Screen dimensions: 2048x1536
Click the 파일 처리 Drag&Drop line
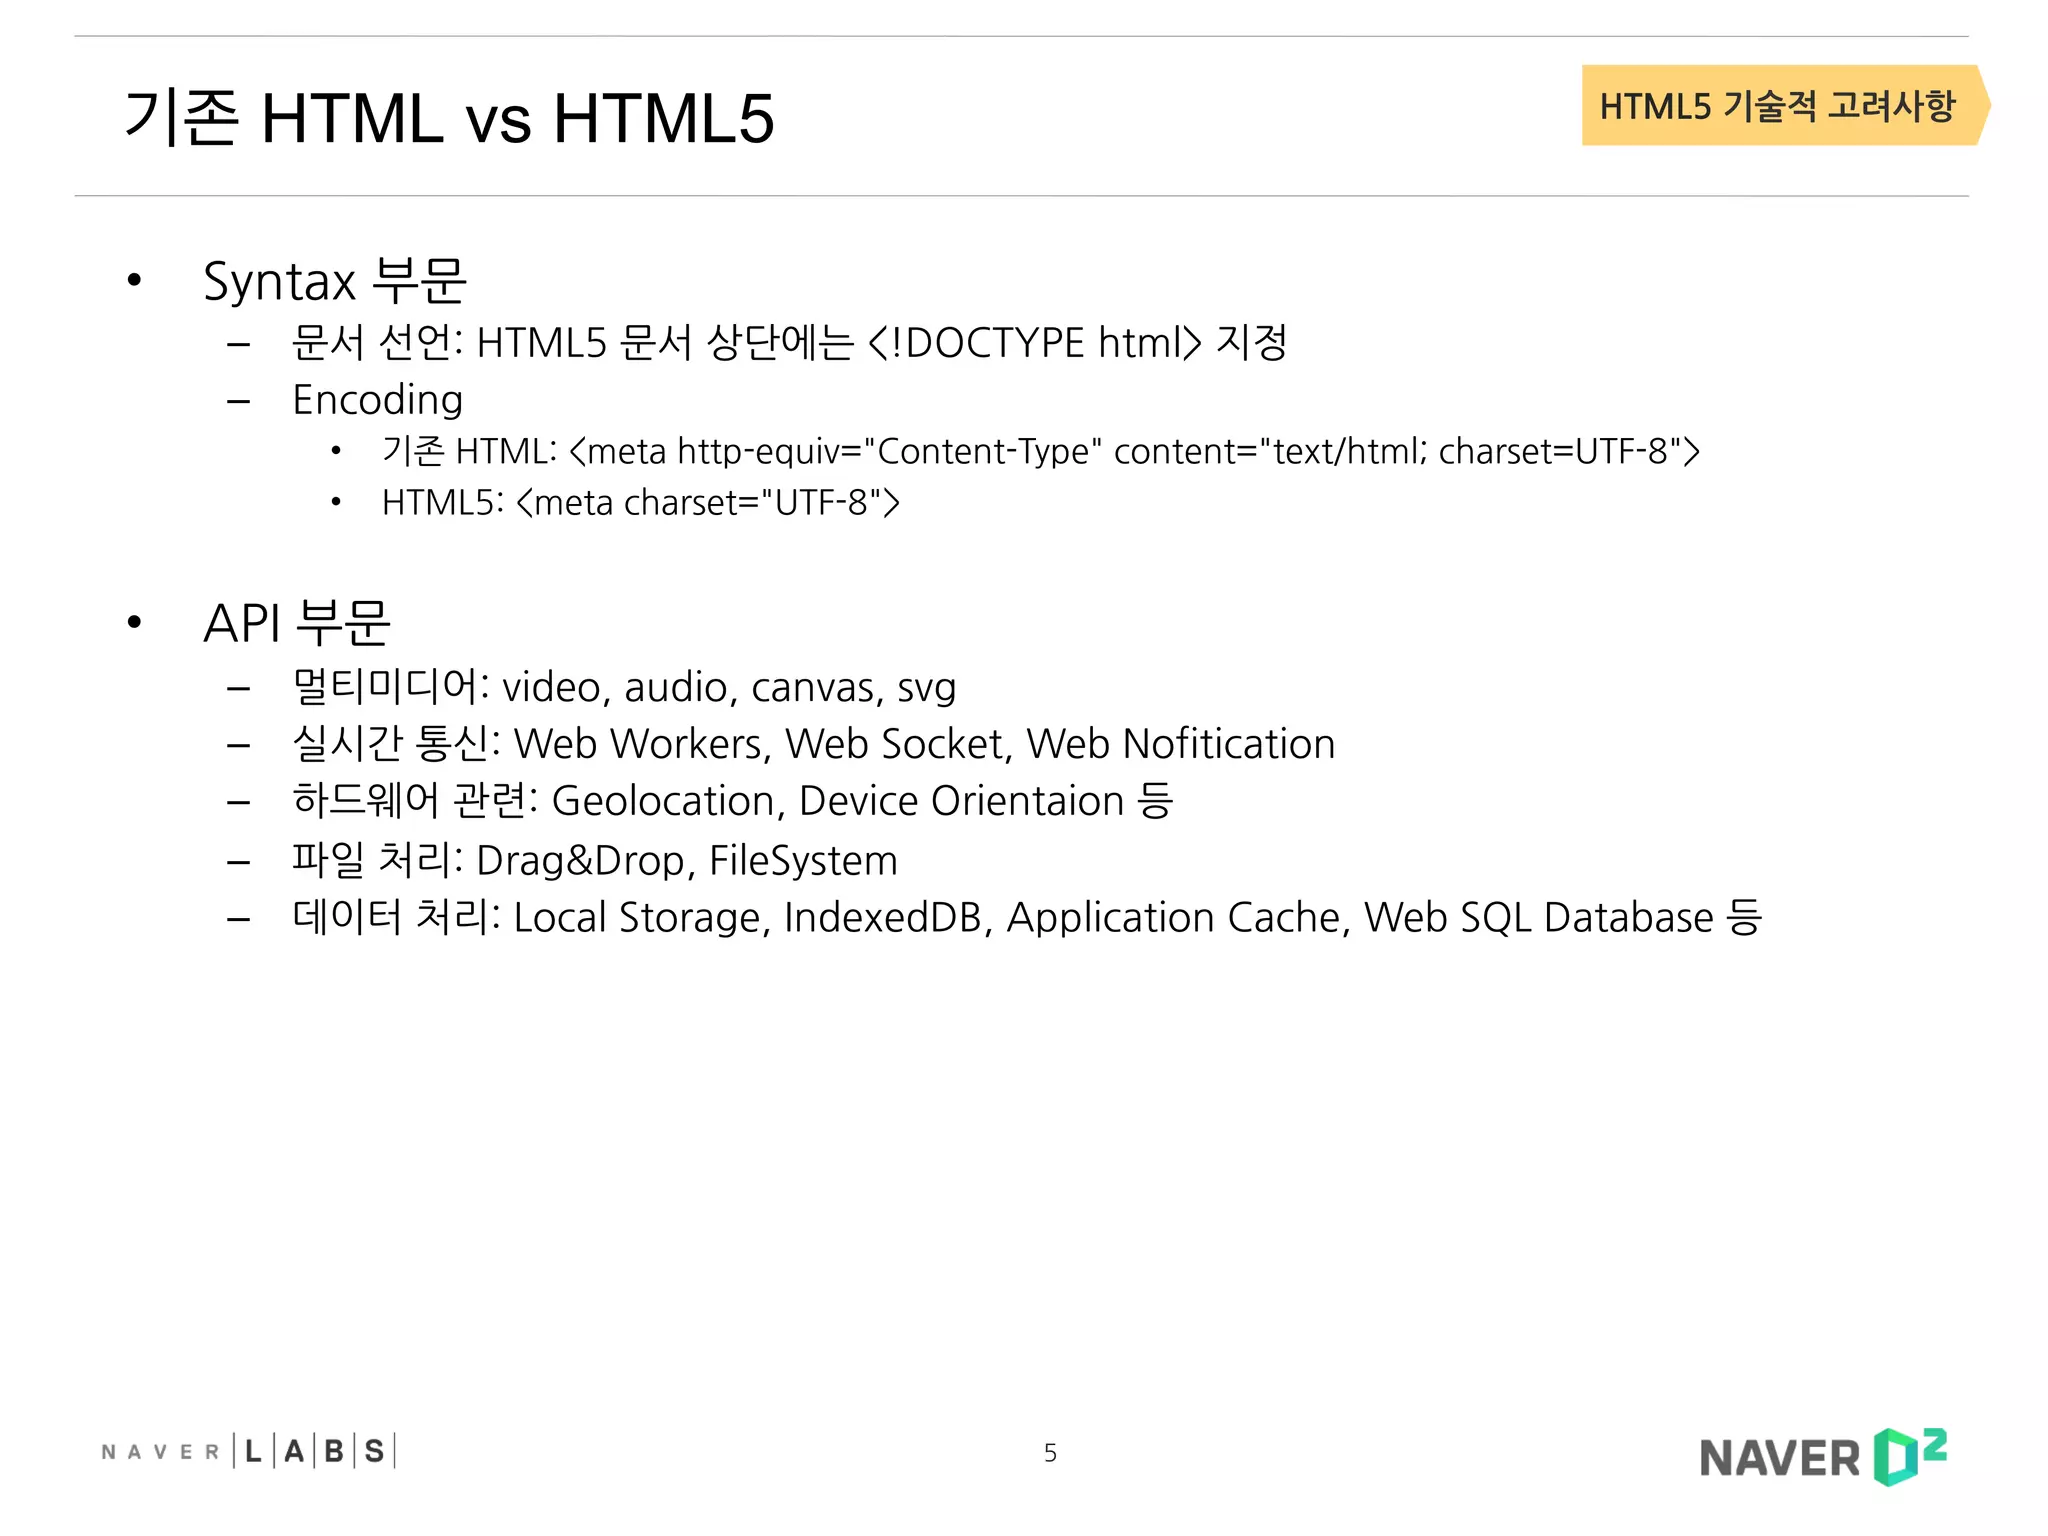click(594, 860)
